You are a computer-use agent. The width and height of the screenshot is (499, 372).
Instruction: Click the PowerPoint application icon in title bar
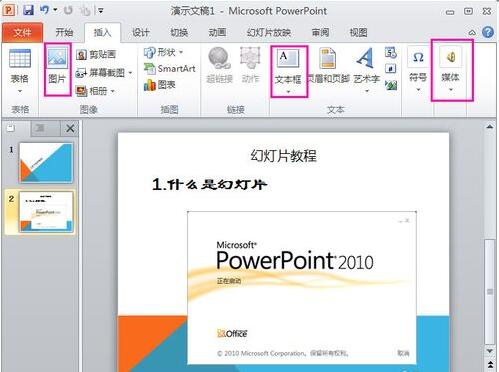pyautogui.click(x=9, y=10)
